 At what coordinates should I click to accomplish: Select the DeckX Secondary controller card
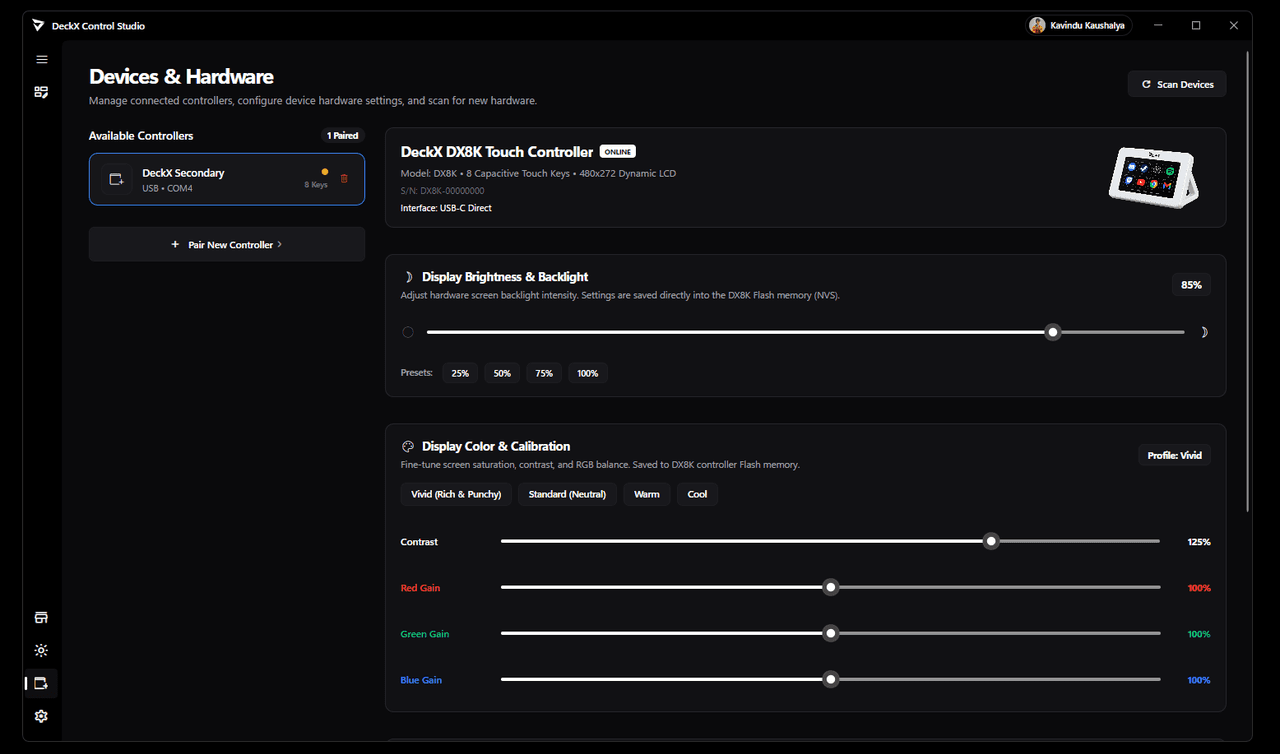coord(227,179)
